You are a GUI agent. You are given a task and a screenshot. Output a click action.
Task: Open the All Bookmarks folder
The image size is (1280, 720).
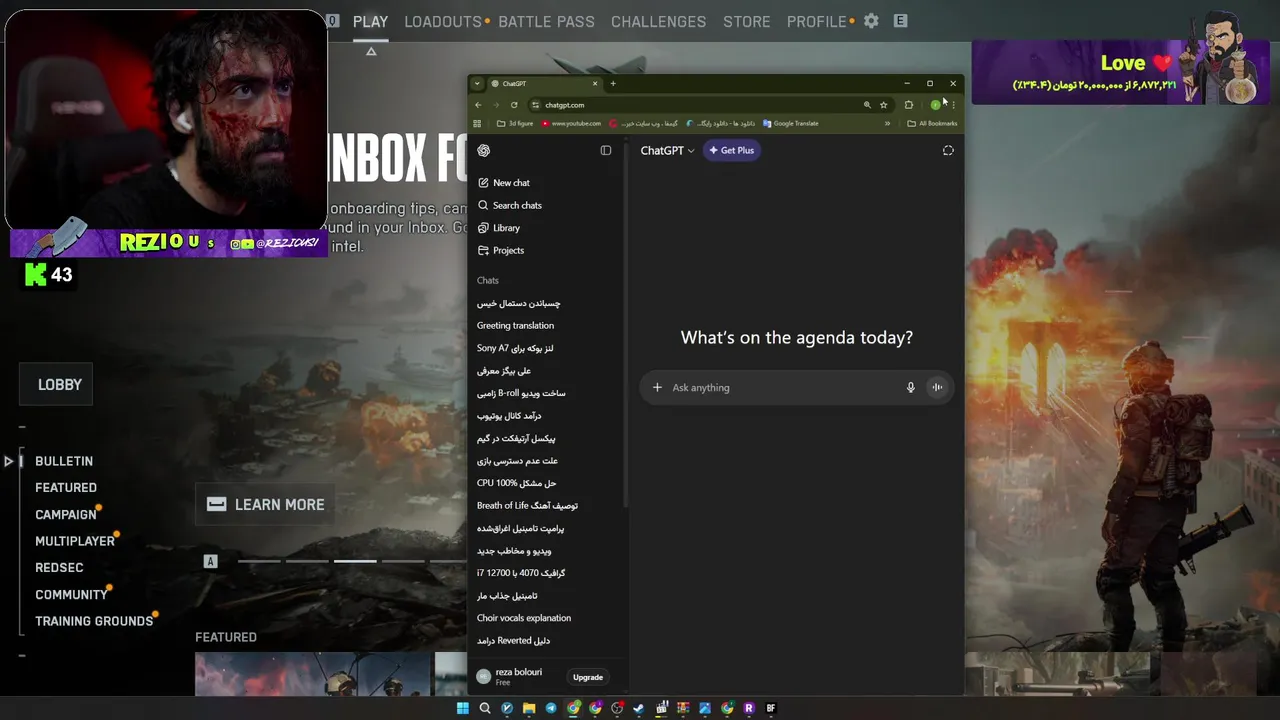click(x=932, y=124)
